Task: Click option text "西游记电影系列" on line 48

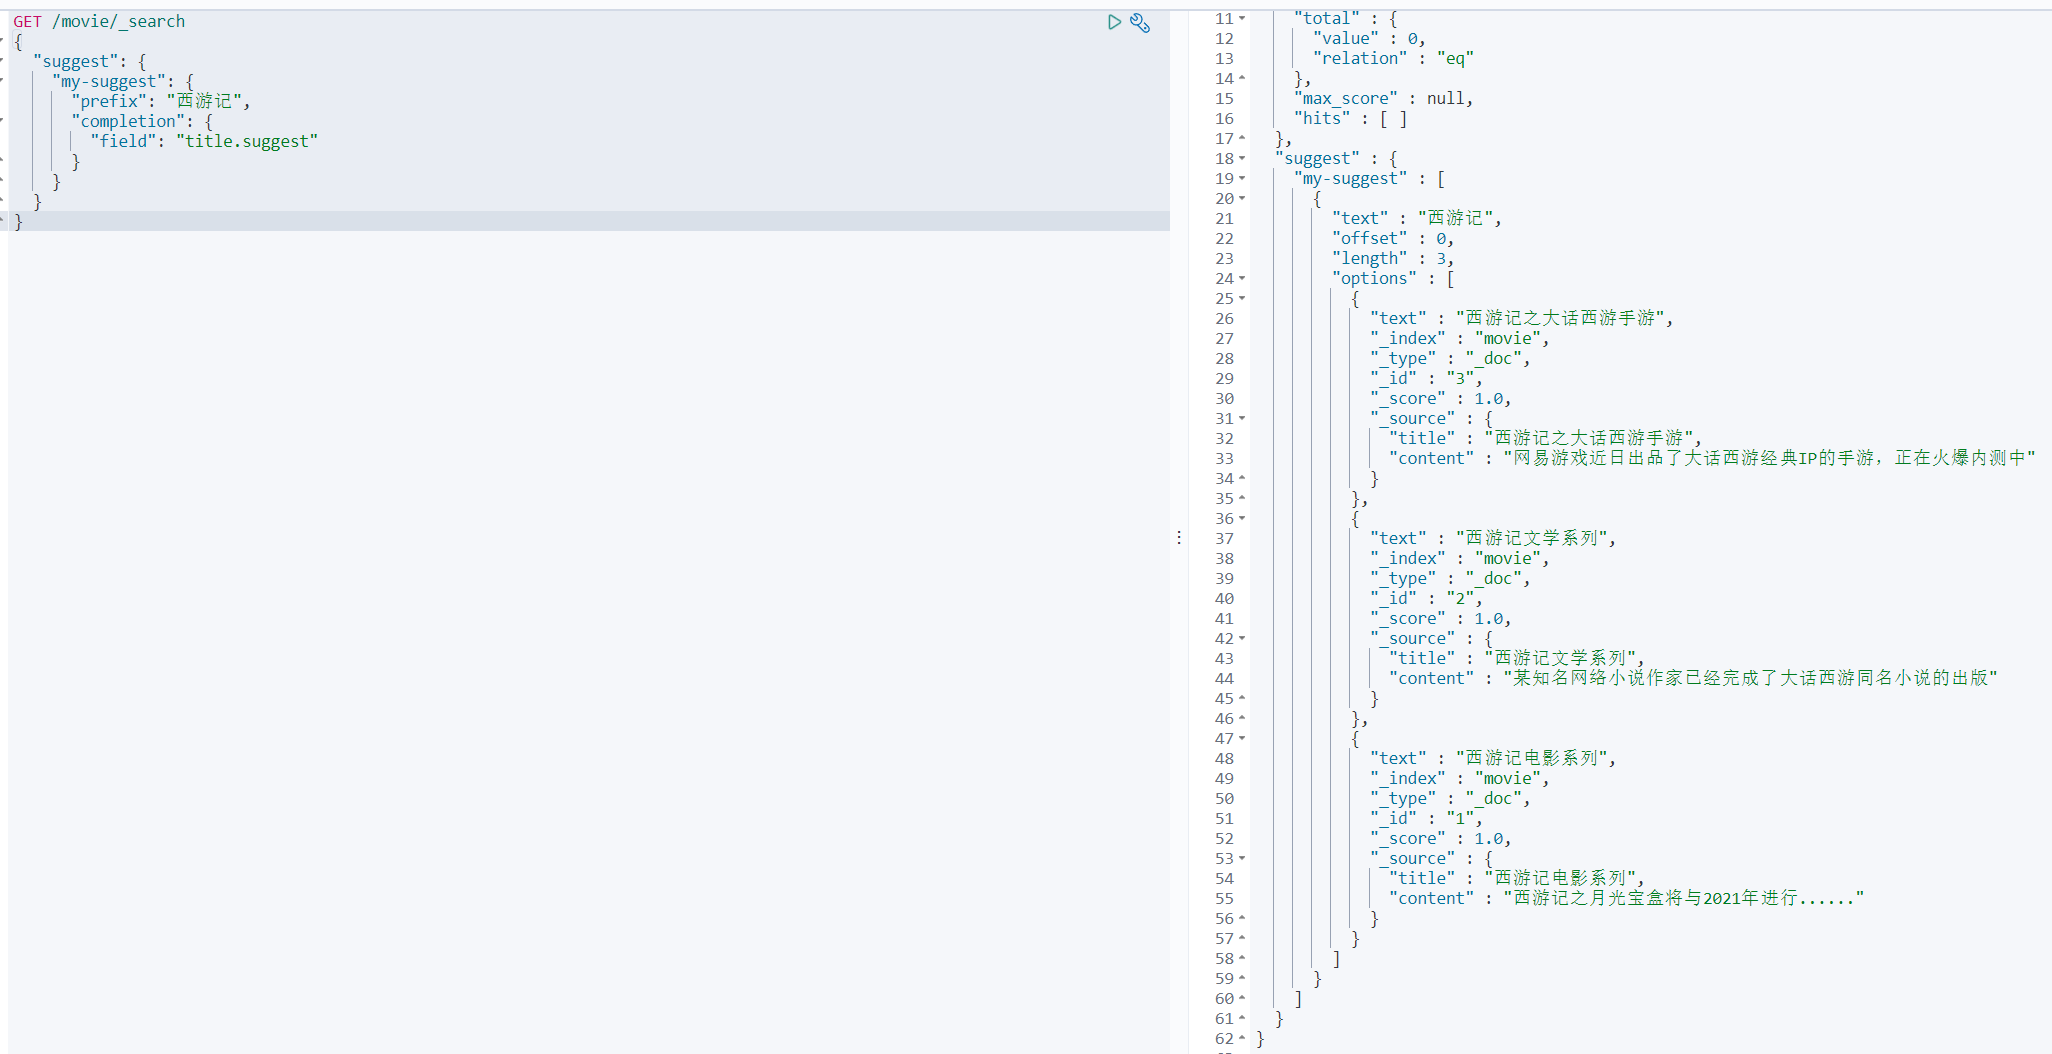Action: 1531,758
